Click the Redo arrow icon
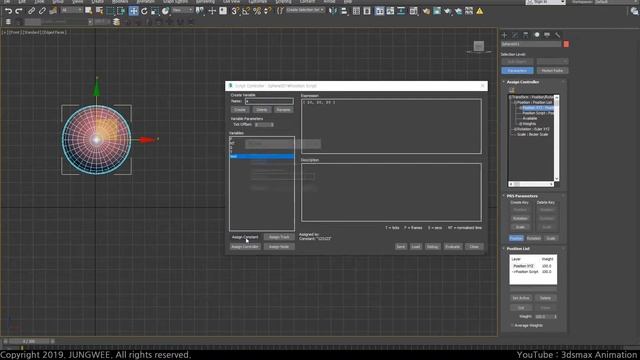This screenshot has width=640, height=360. point(19,11)
